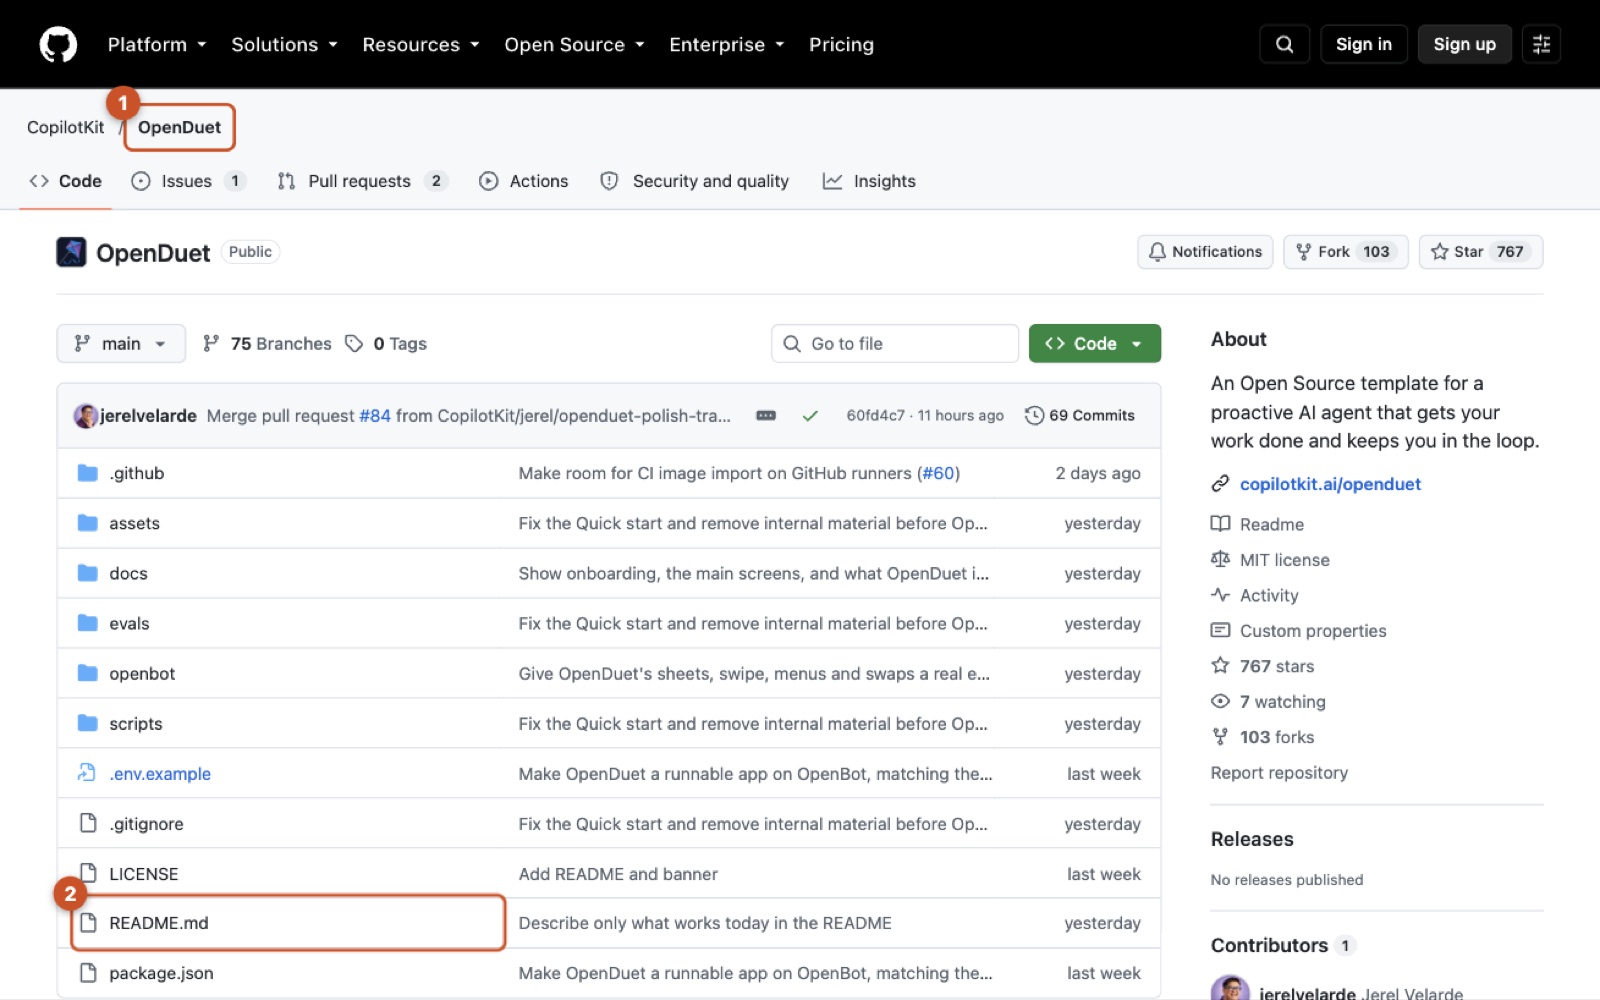Open the green Code dropdown button
This screenshot has height=1000, width=1600.
pos(1095,343)
